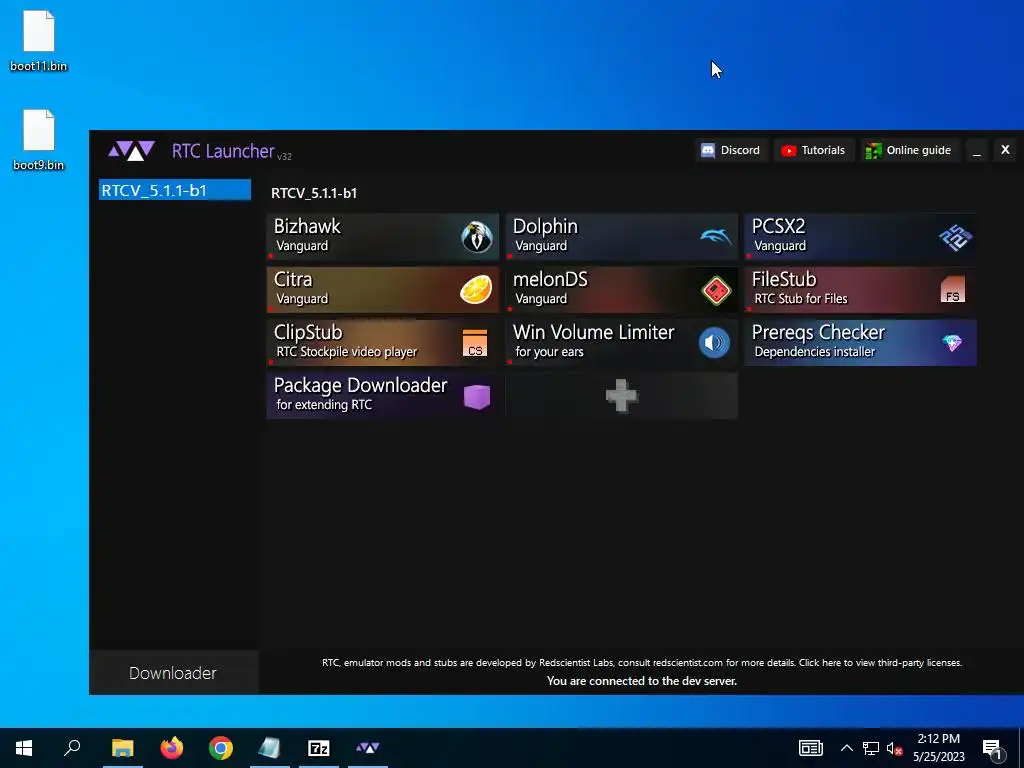Click the RTCV_5.1.1-b1 heading above tiles
Image resolution: width=1024 pixels, height=768 pixels.
click(x=314, y=193)
